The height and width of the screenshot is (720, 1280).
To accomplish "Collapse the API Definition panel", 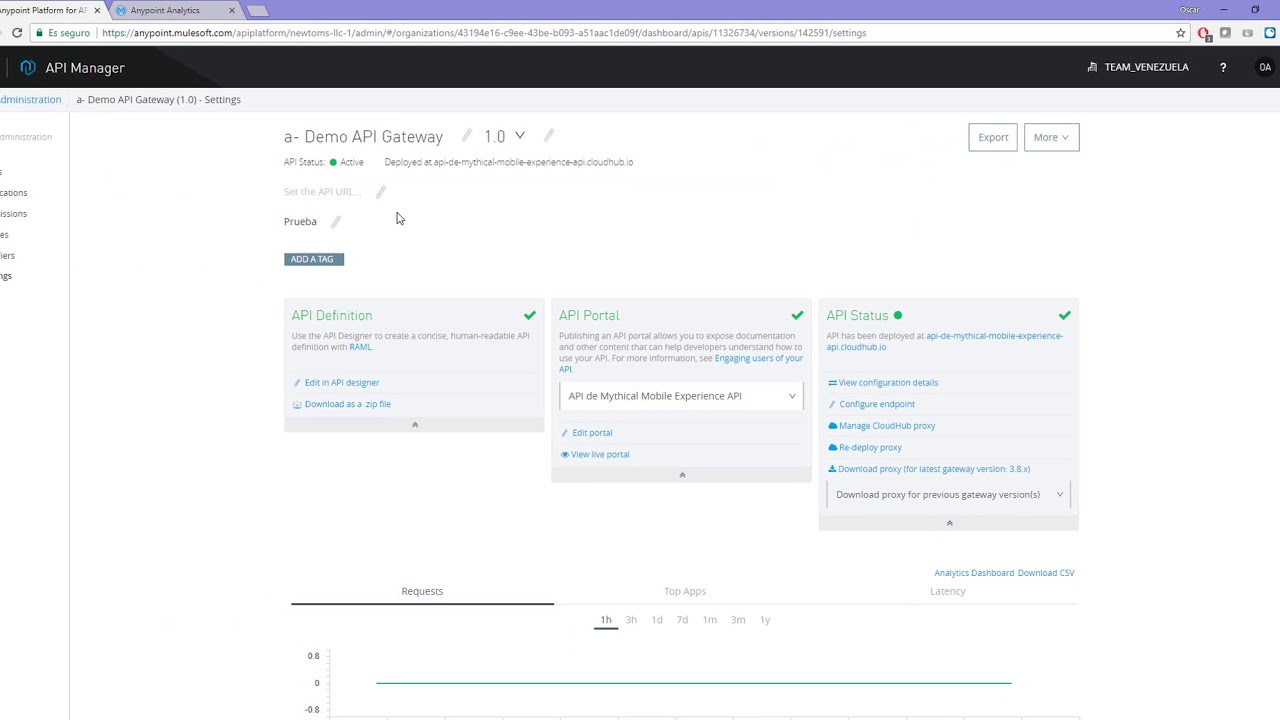I will click(414, 425).
